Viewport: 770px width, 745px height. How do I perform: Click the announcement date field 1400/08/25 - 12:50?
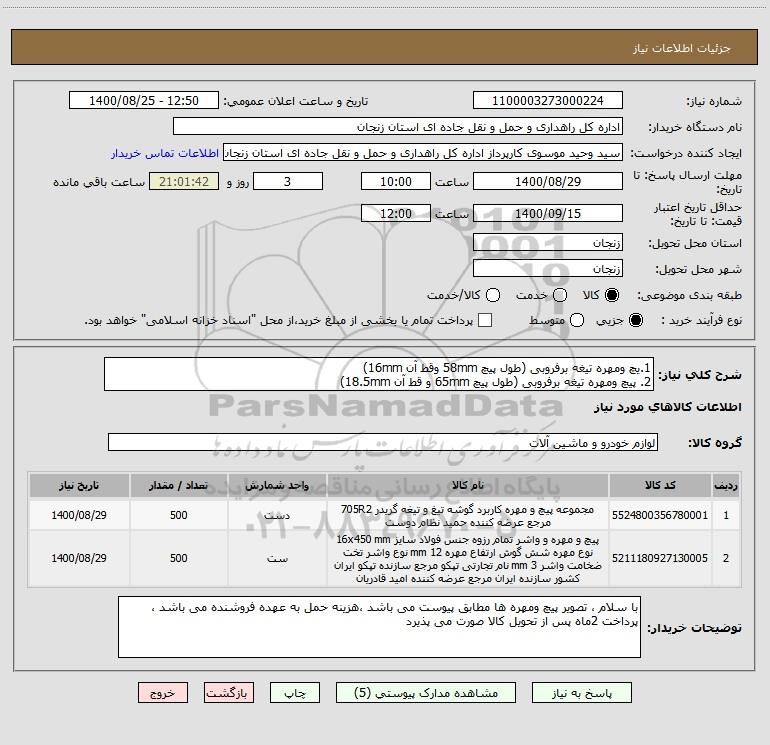(144, 100)
